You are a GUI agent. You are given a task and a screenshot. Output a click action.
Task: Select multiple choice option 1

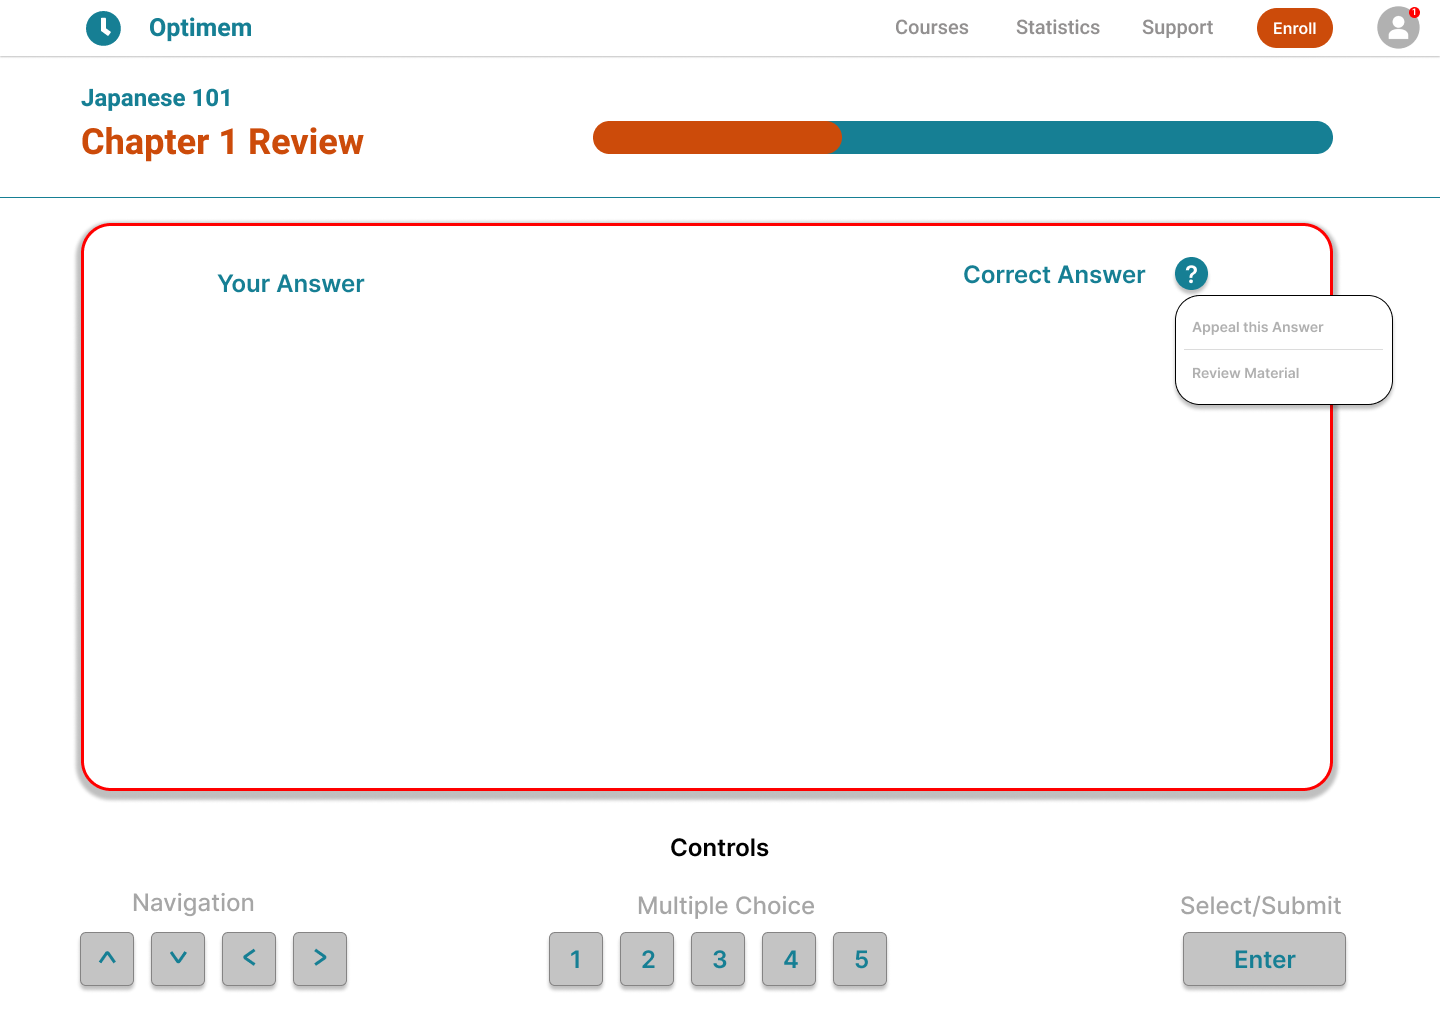(x=576, y=960)
